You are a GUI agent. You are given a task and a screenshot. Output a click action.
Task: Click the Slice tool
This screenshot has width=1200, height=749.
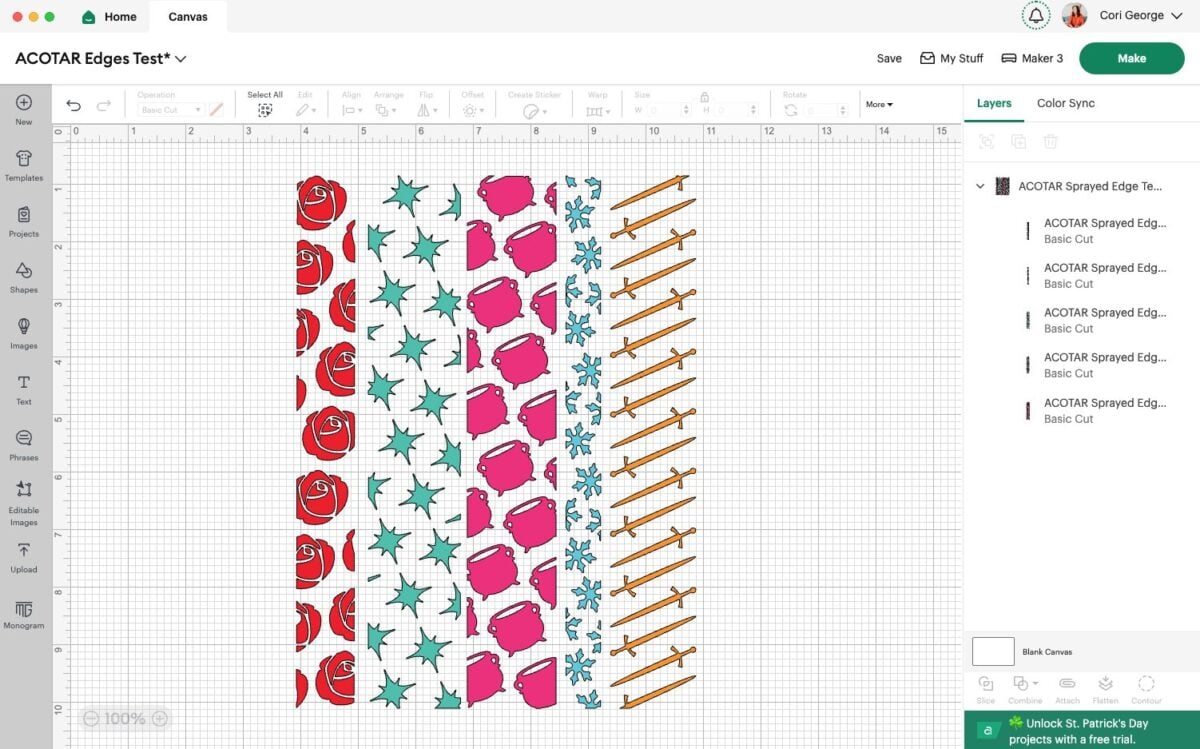click(x=986, y=689)
